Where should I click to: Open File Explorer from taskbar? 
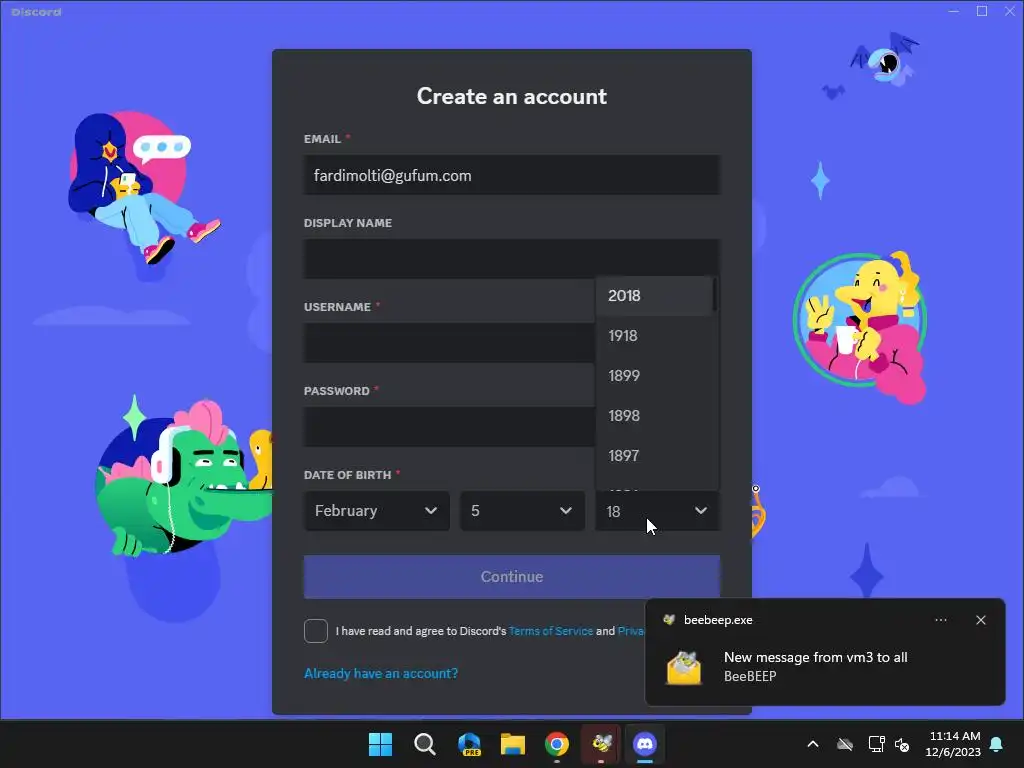(x=513, y=744)
